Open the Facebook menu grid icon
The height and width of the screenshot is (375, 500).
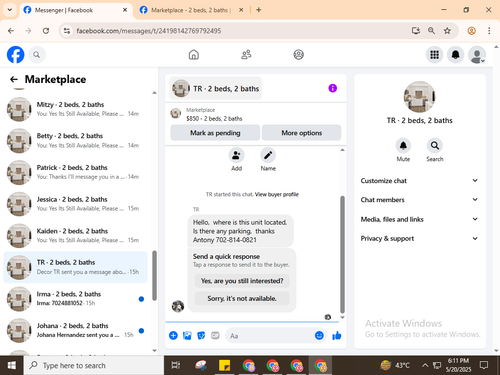click(434, 55)
